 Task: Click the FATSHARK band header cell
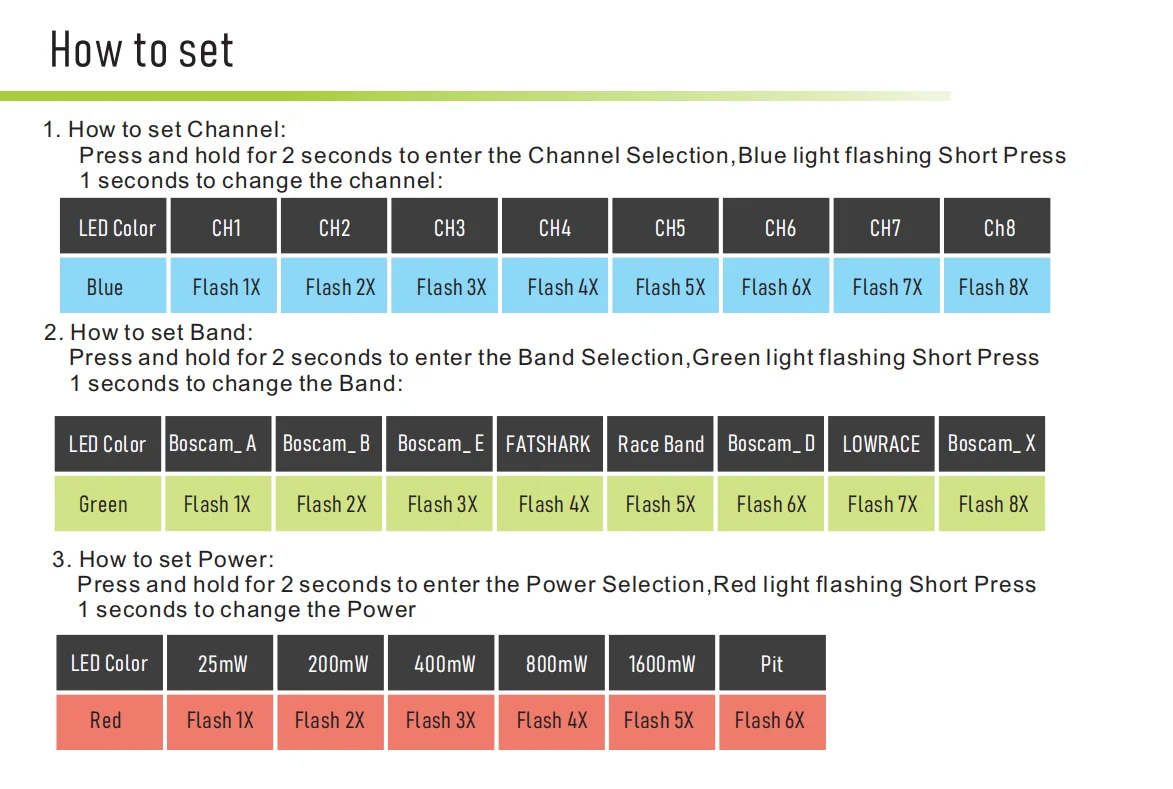(549, 443)
